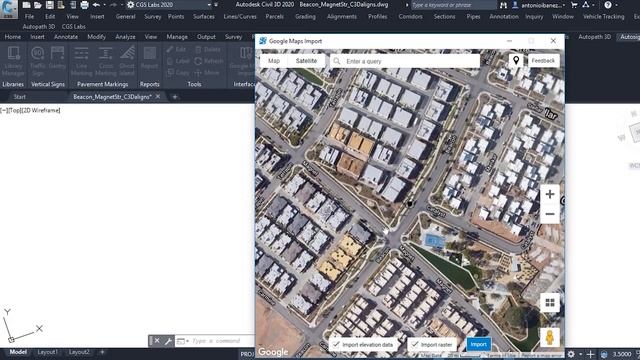Click the New drawing icon in quick access toolbar
Viewport: 640px width, 360px height.
click(x=26, y=5)
